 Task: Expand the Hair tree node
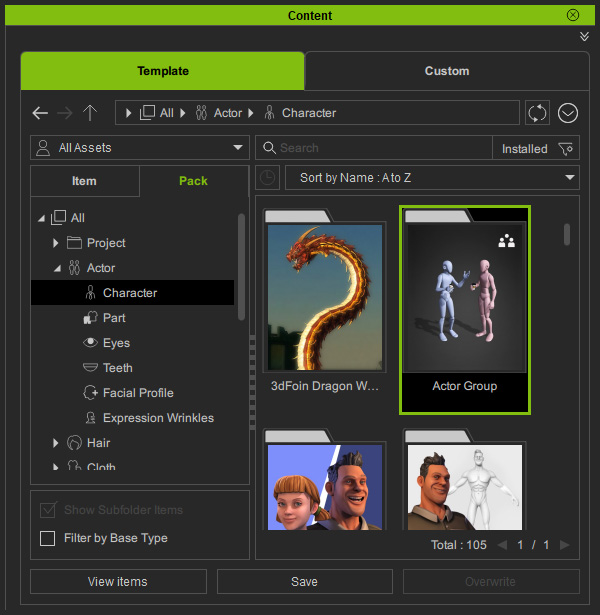56,443
